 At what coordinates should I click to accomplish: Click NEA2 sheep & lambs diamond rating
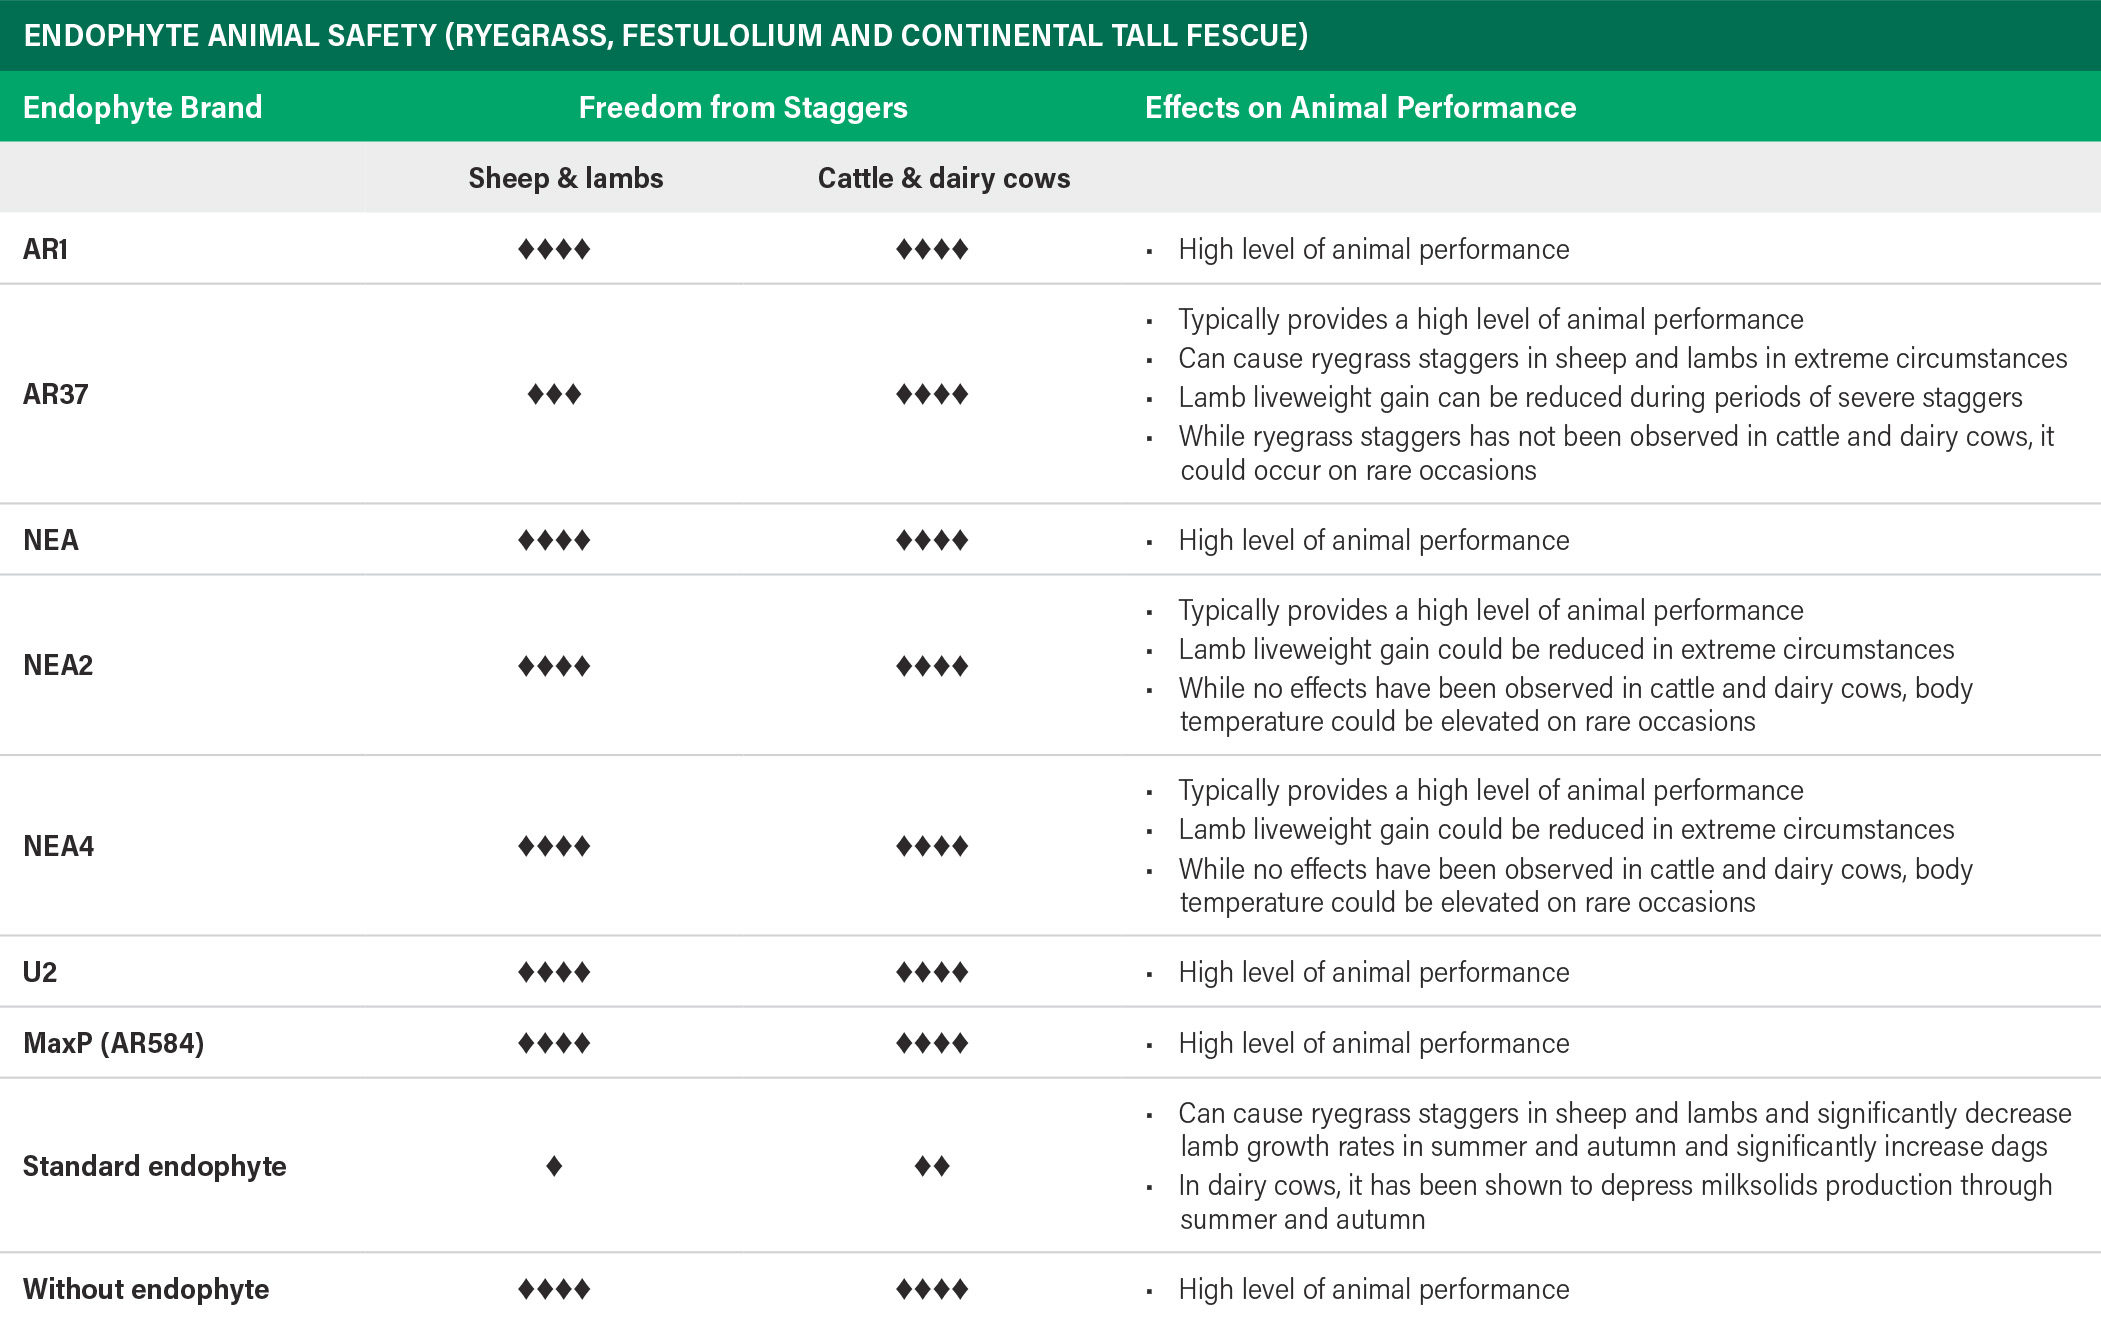pyautogui.click(x=554, y=666)
